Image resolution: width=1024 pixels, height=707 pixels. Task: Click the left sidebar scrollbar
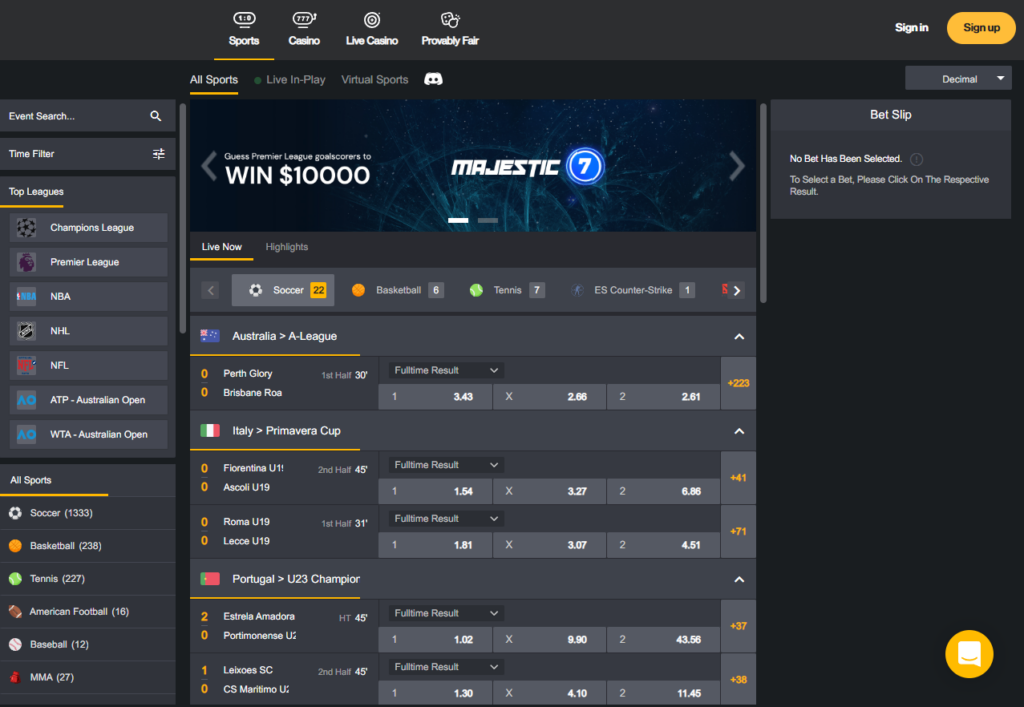183,219
